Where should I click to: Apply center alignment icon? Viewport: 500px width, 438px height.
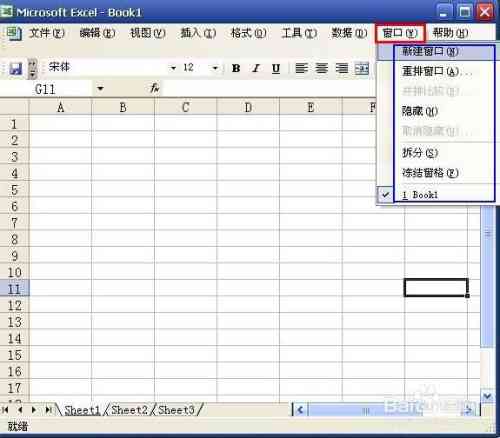coord(321,68)
